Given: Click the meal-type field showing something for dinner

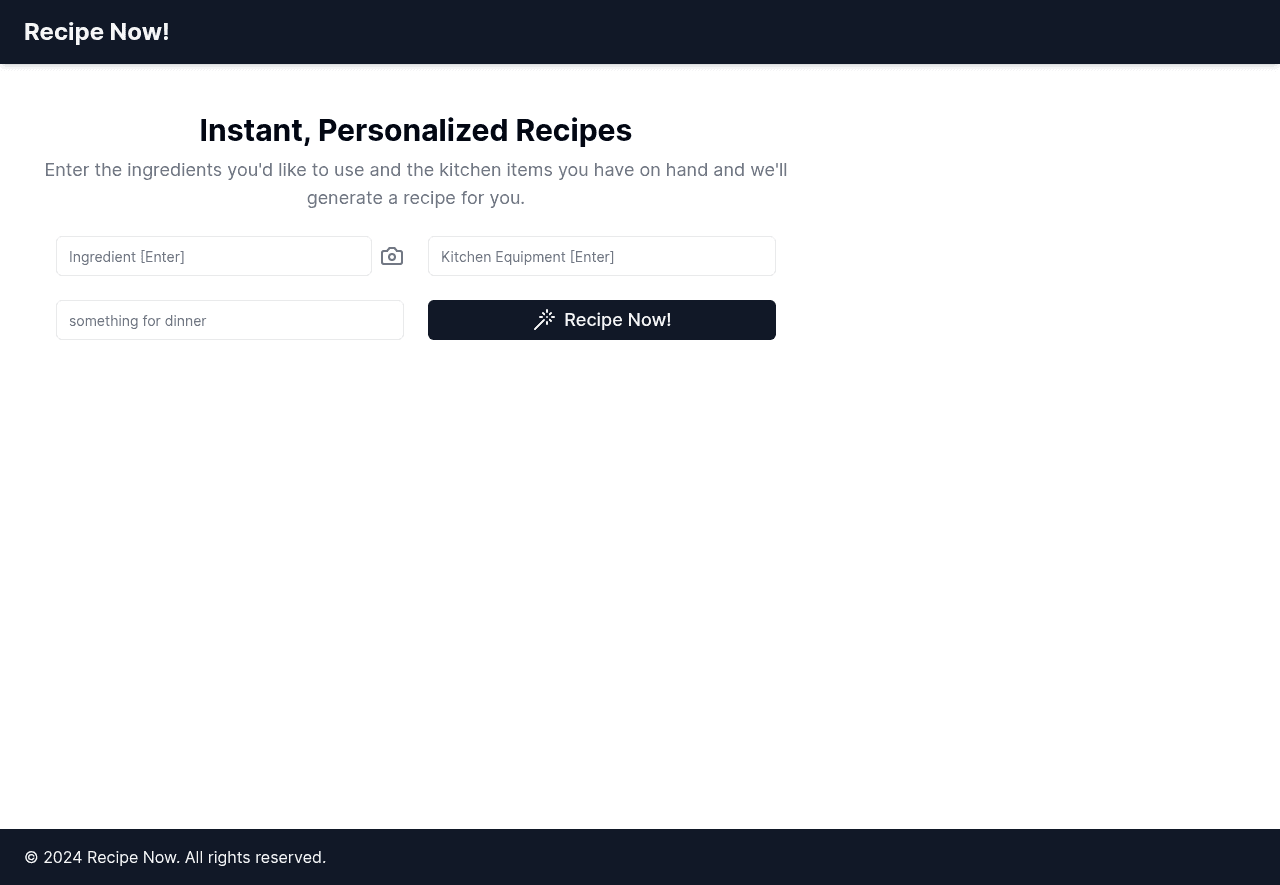Looking at the screenshot, I should pos(229,320).
